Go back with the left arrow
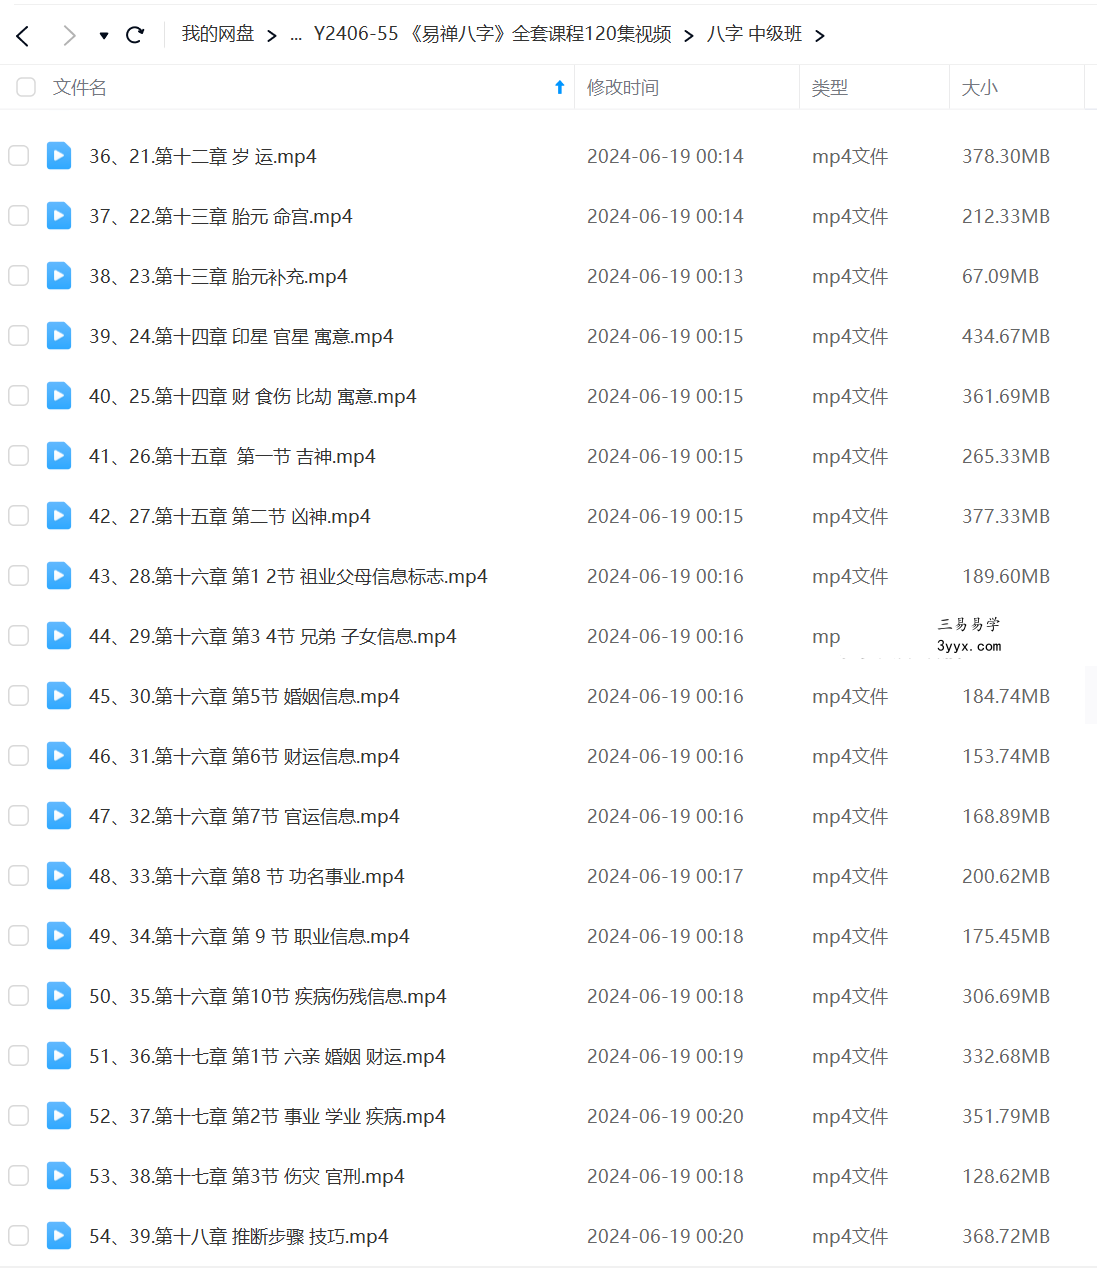1097x1268 pixels. (23, 36)
